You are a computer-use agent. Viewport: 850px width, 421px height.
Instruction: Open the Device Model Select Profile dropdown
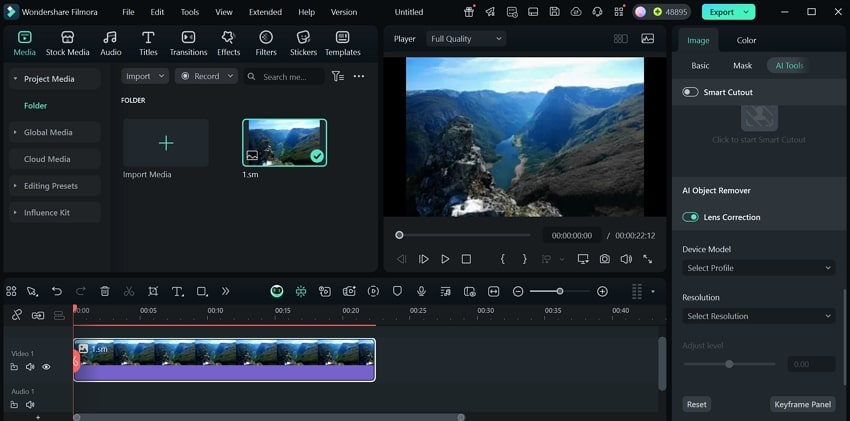[758, 268]
